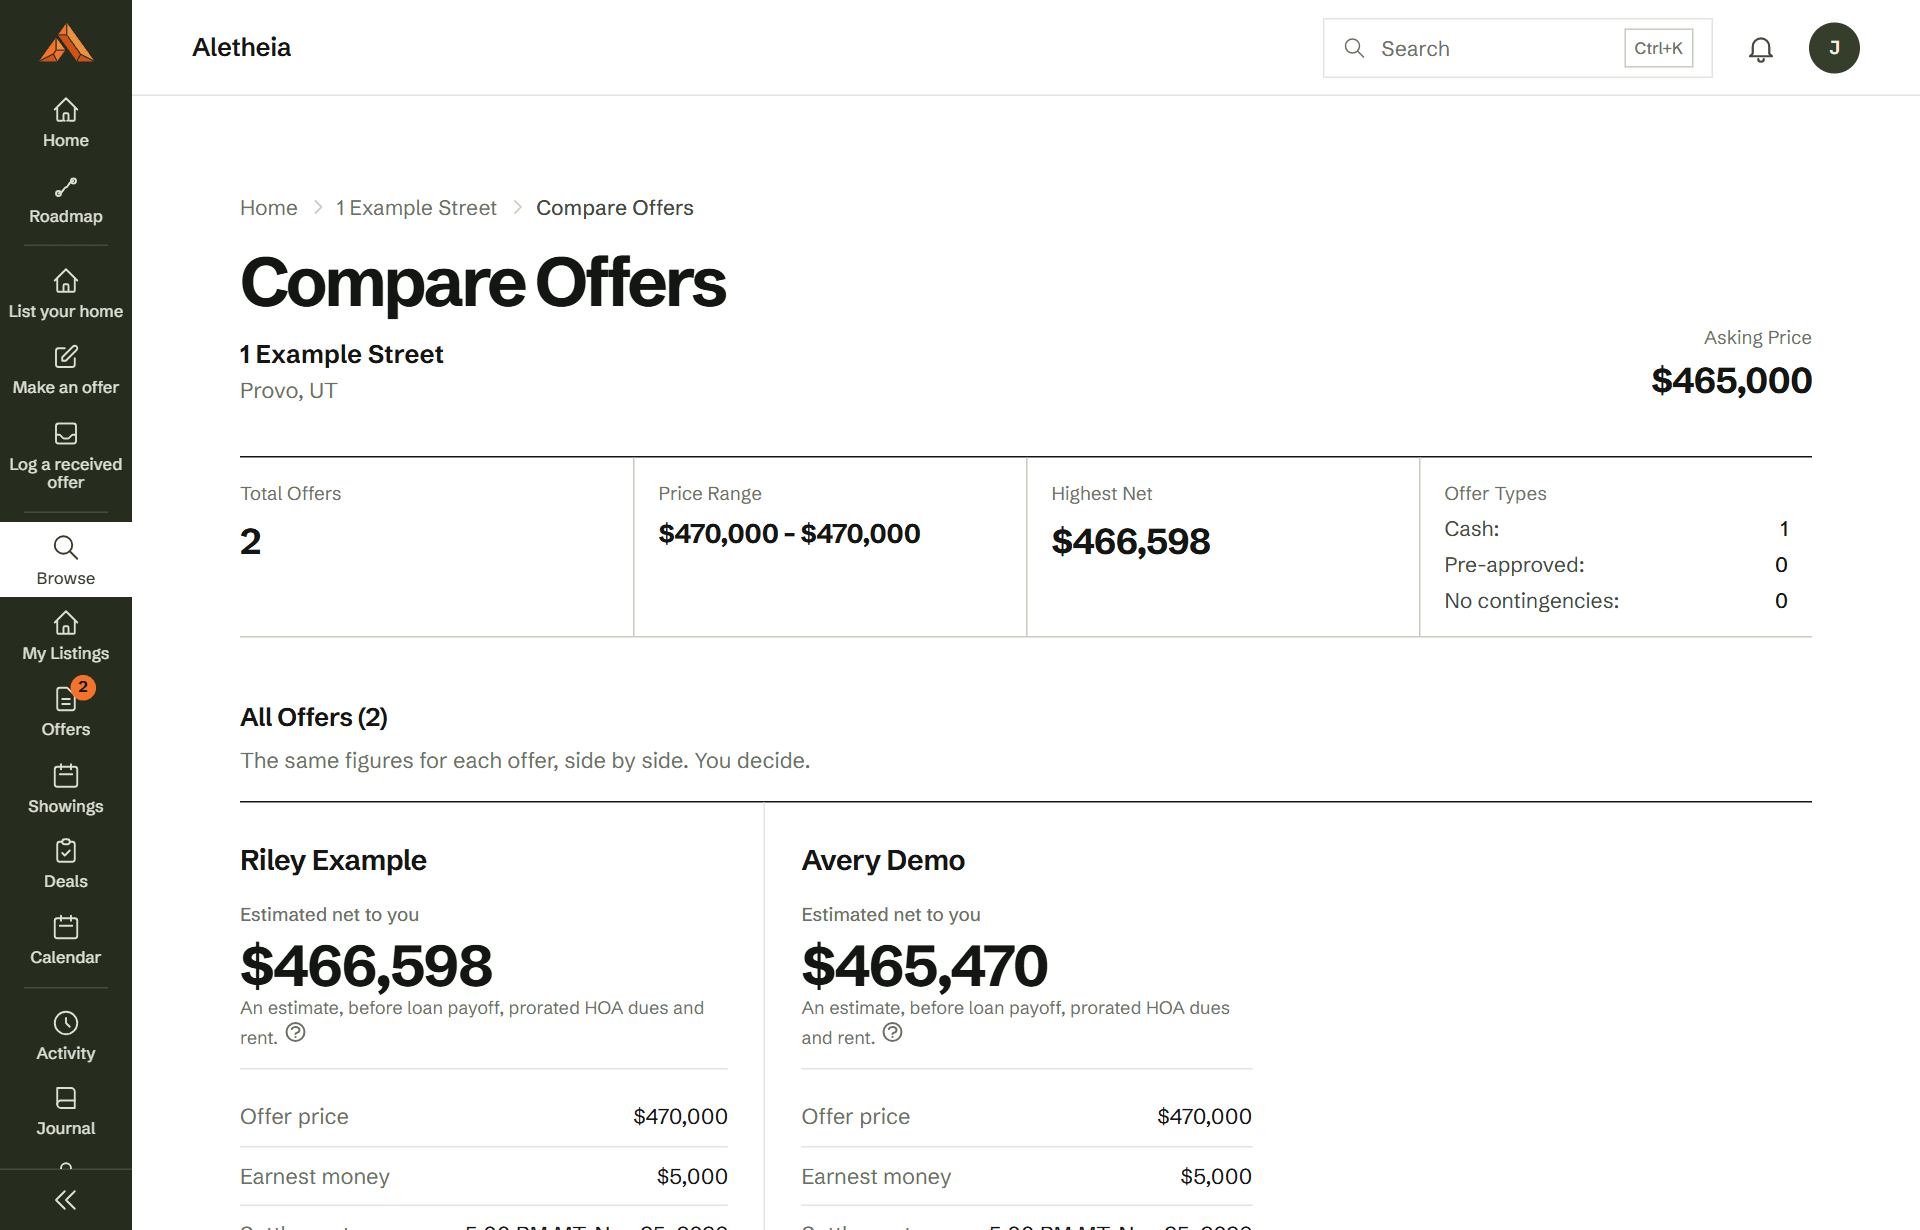Click the $466,598 Highest Net value
Screen dimensions: 1920x1230
coord(1131,542)
